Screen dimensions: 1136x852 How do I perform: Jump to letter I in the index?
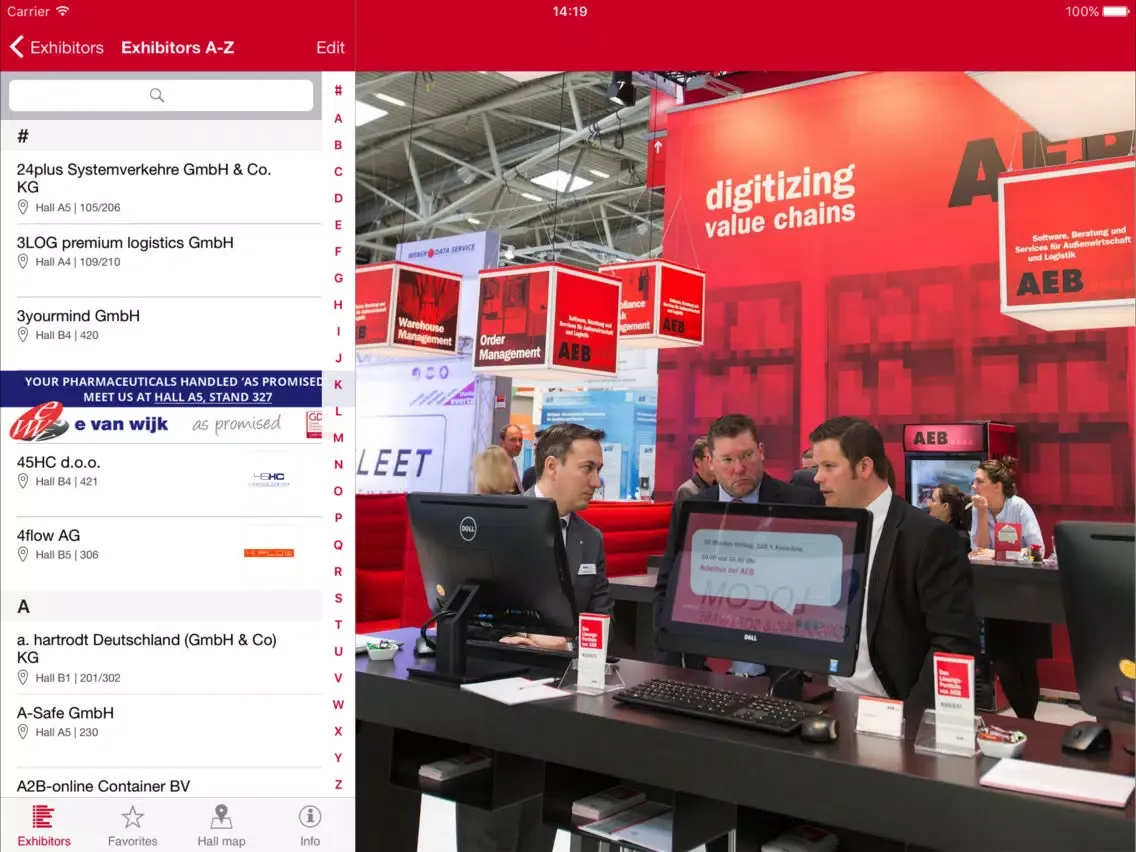(x=338, y=331)
